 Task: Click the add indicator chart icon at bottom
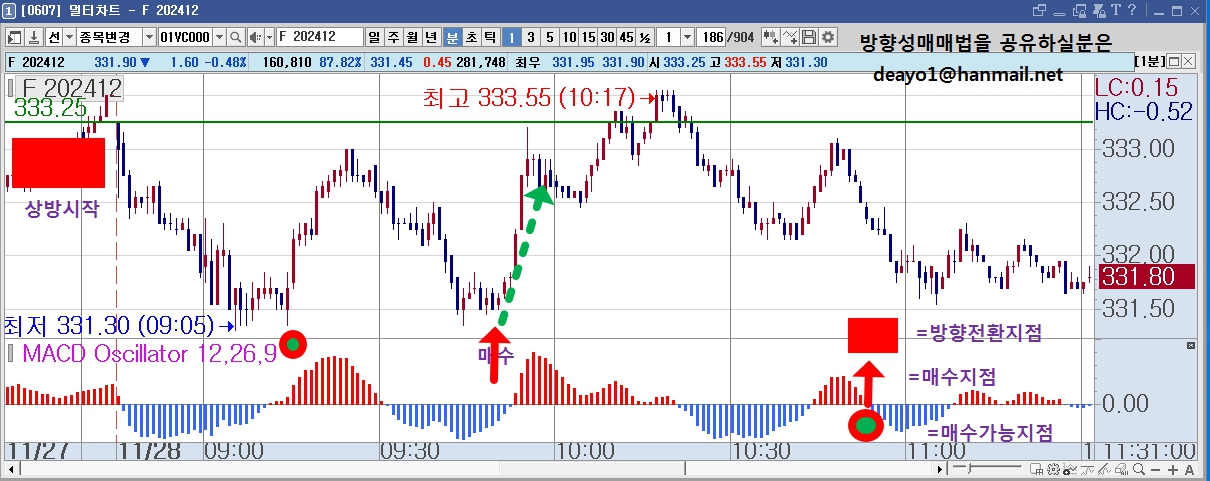[x=1070, y=470]
